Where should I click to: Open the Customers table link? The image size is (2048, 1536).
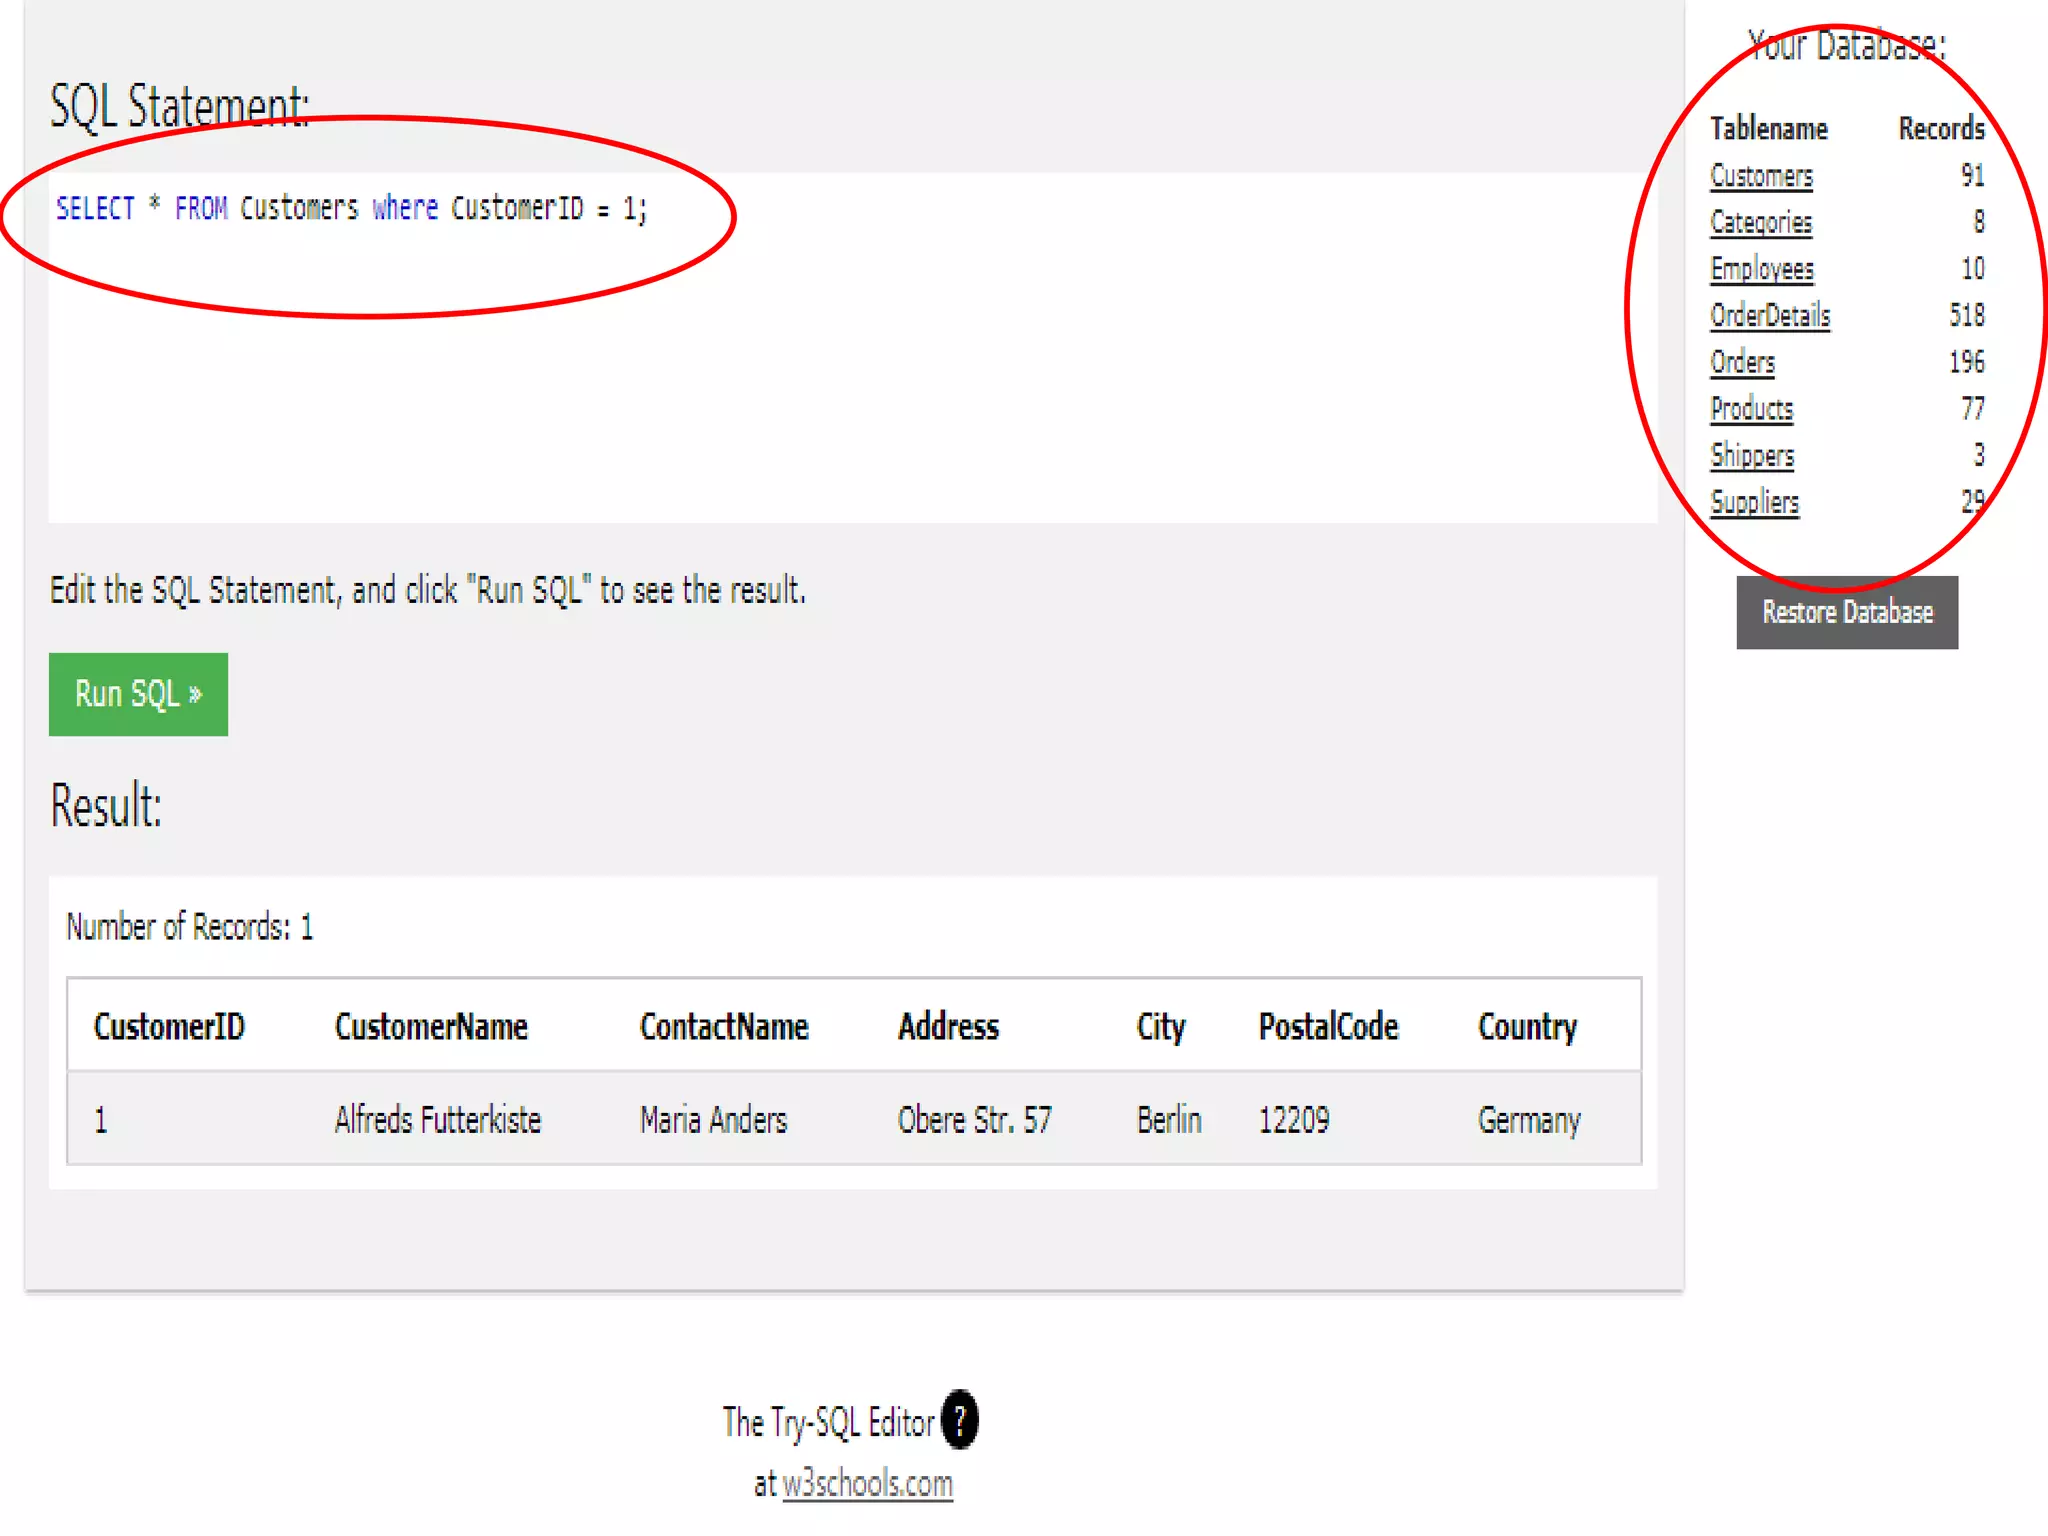(x=1760, y=176)
